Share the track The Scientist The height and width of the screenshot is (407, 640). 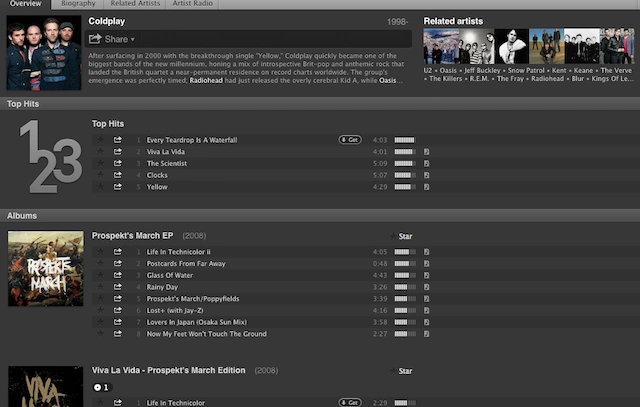point(118,163)
